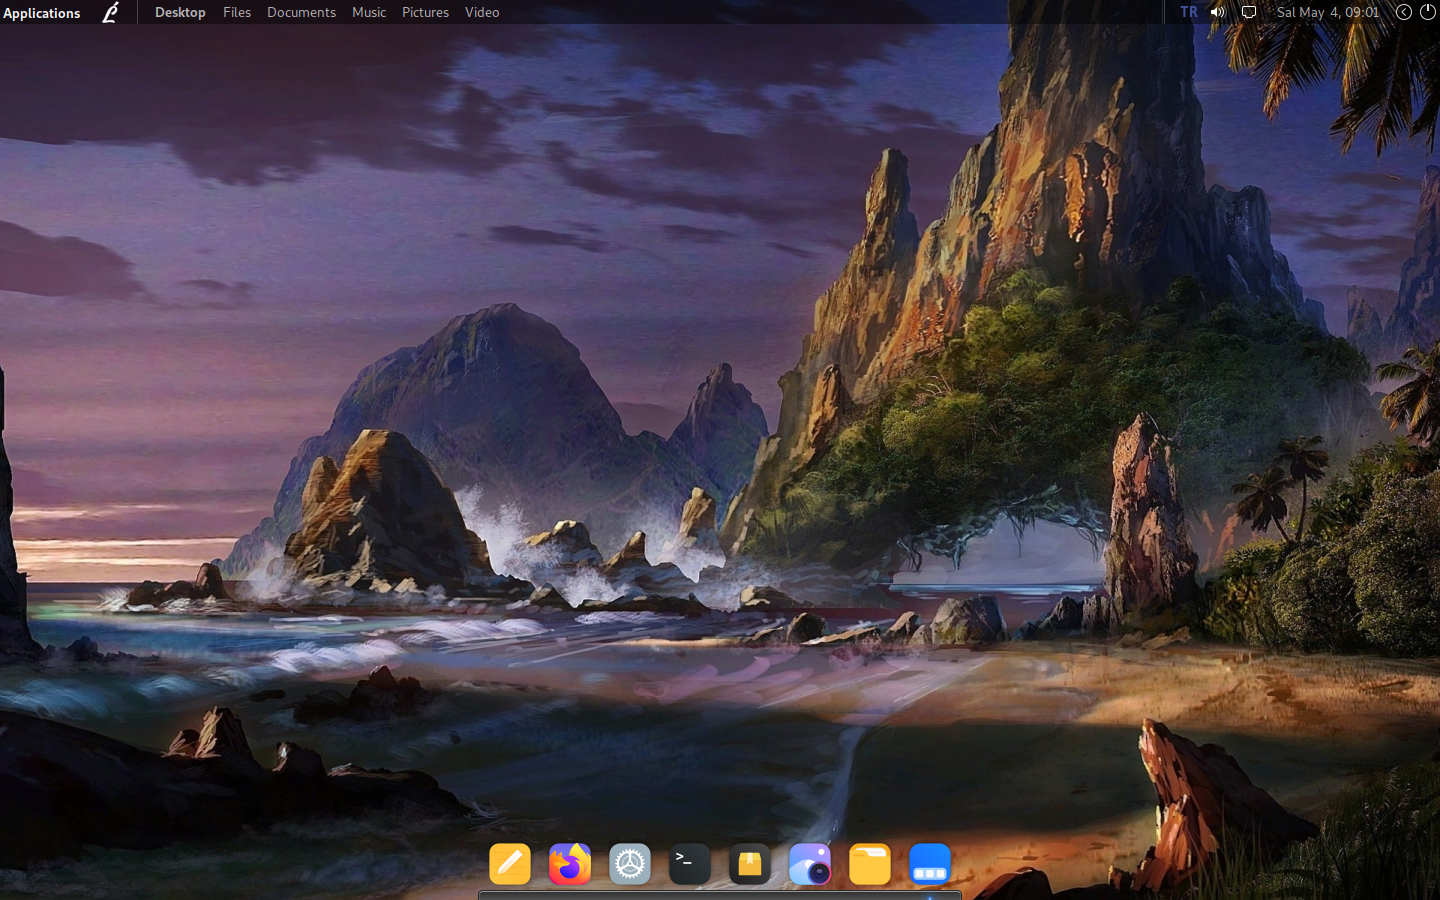1440x900 pixels.
Task: Open the package archive app in dock
Action: (750, 864)
